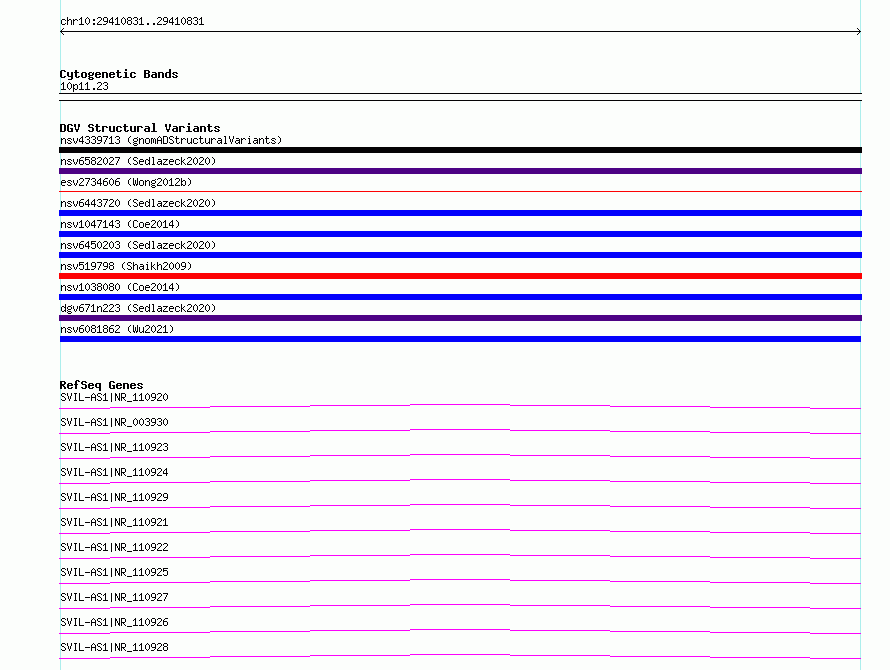Open variant dgv671n223 (Sedlazeck2020) label
This screenshot has width=890, height=670.
(138, 308)
